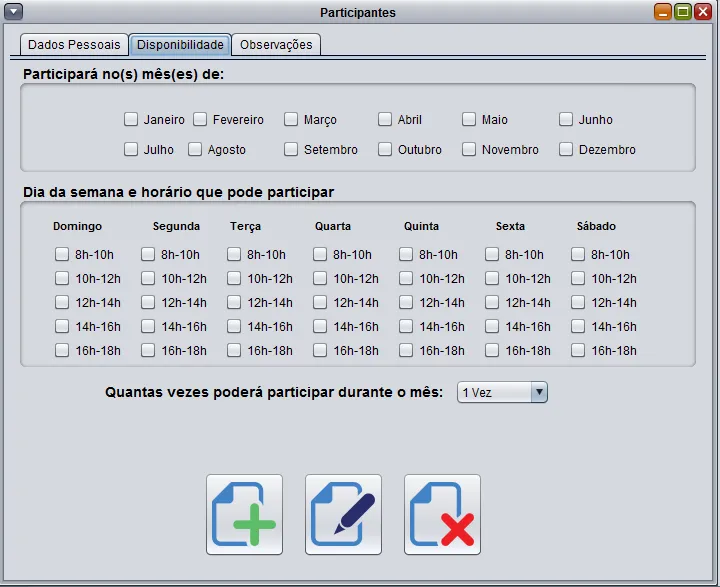Enable Sábado 10h-12h time slot

click(x=578, y=278)
